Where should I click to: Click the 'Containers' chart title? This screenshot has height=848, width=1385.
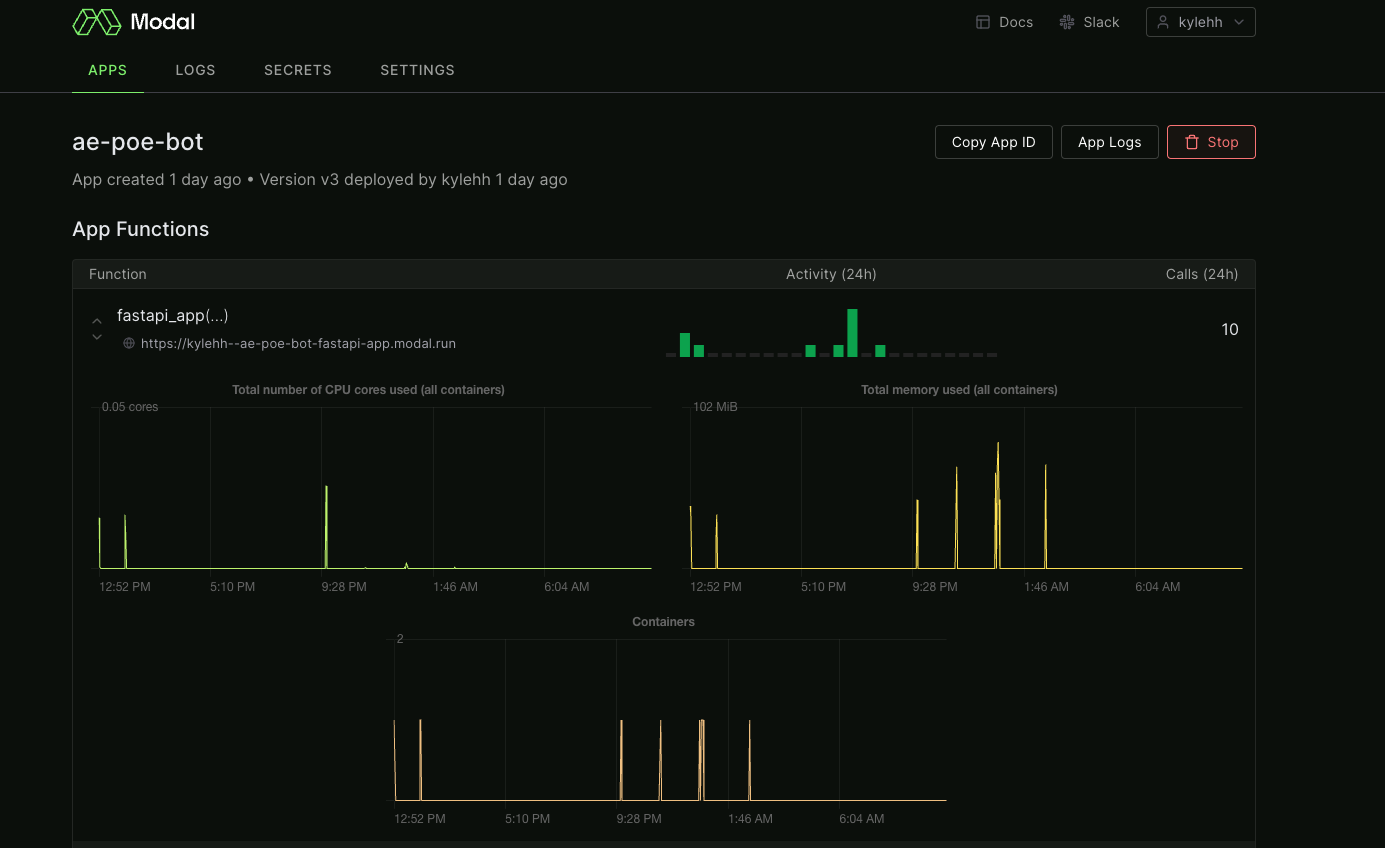click(x=664, y=622)
